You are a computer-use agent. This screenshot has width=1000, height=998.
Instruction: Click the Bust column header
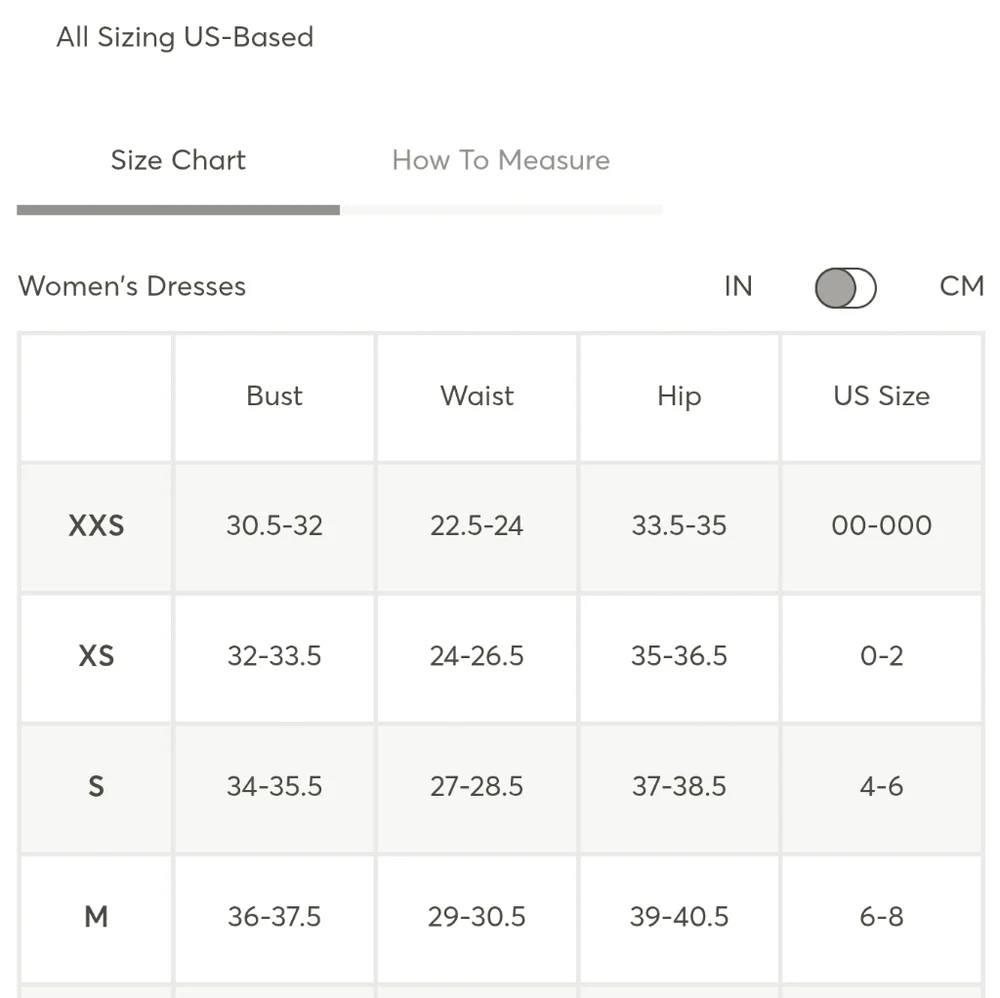click(x=274, y=396)
